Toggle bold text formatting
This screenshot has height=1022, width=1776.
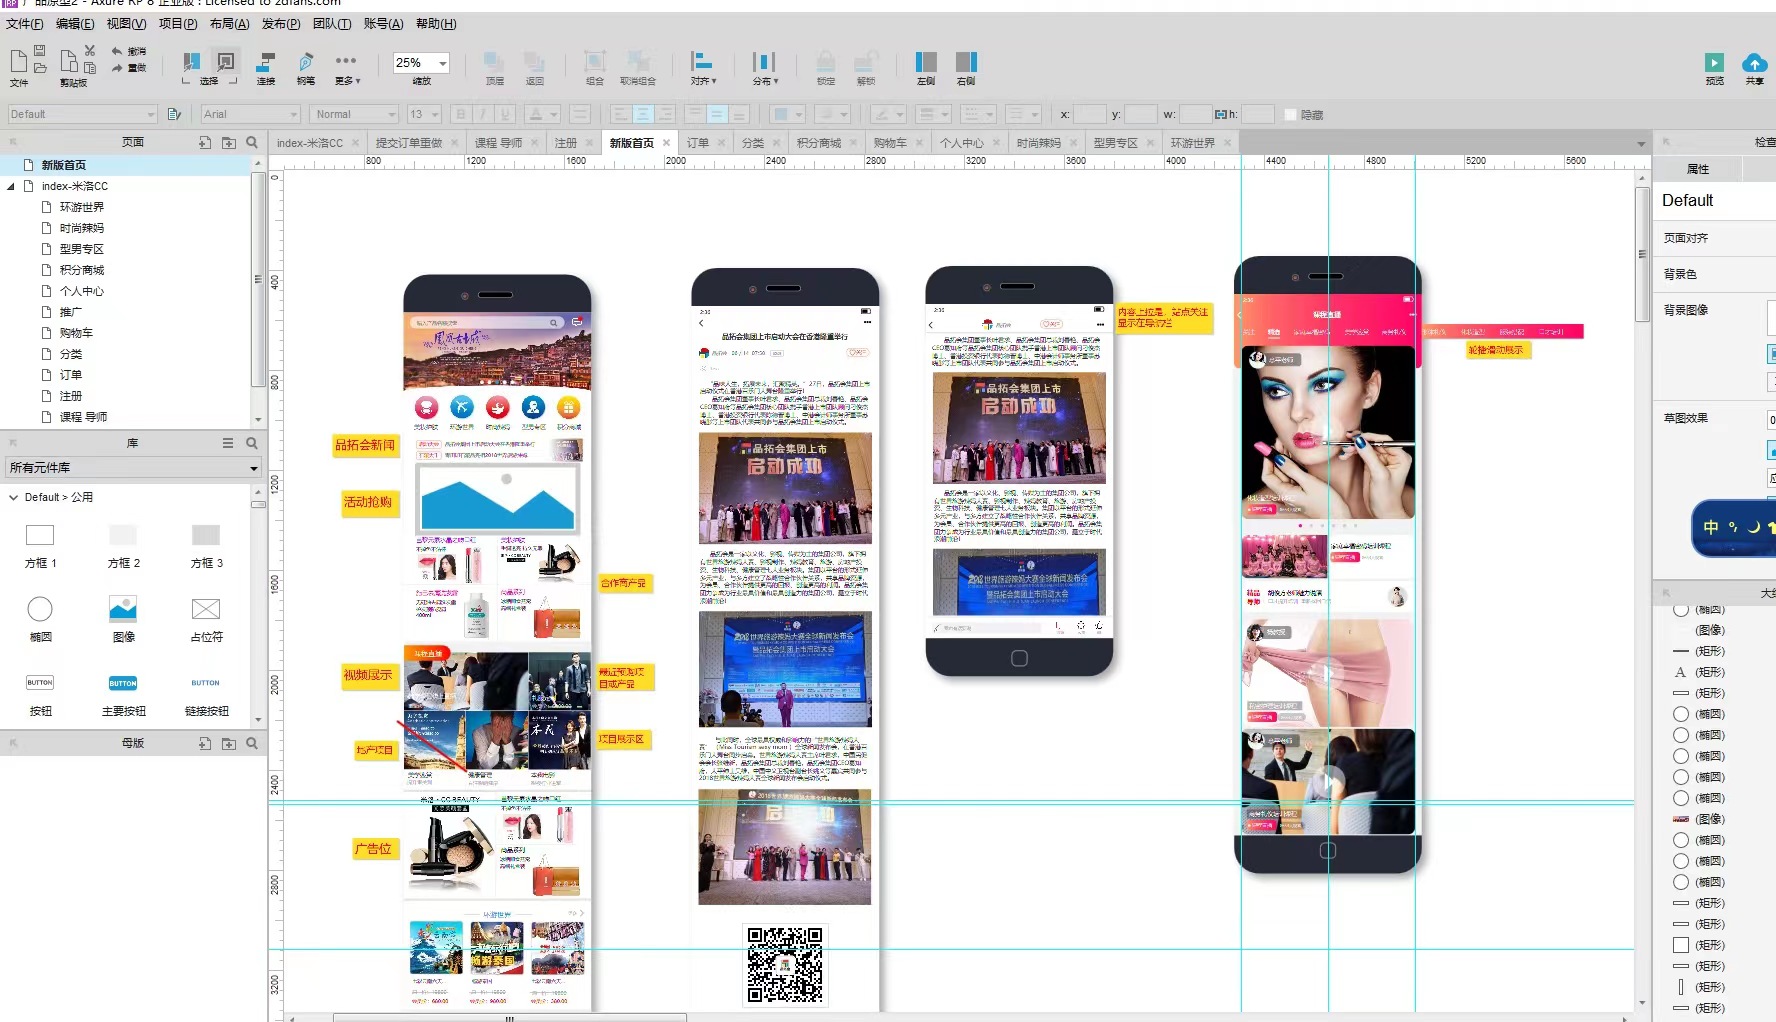click(461, 114)
